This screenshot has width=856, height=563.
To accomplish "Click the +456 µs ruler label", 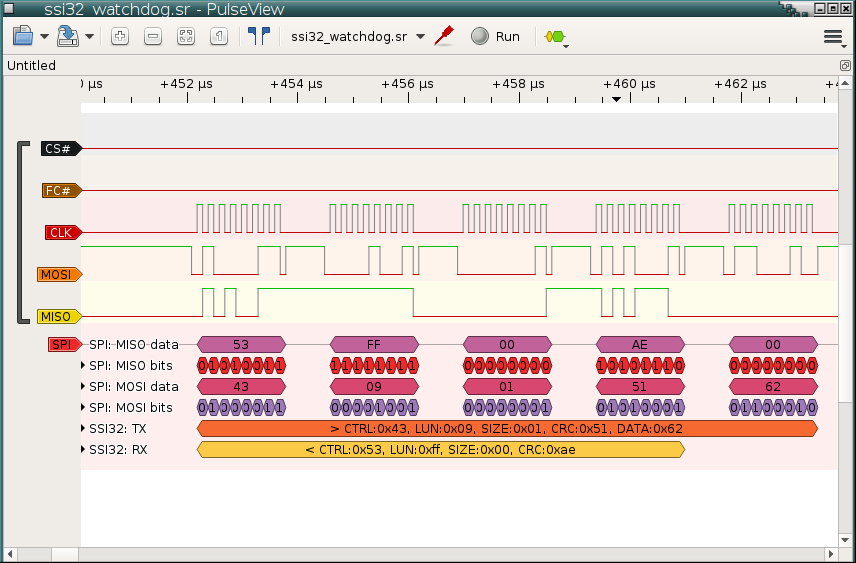I will (407, 84).
